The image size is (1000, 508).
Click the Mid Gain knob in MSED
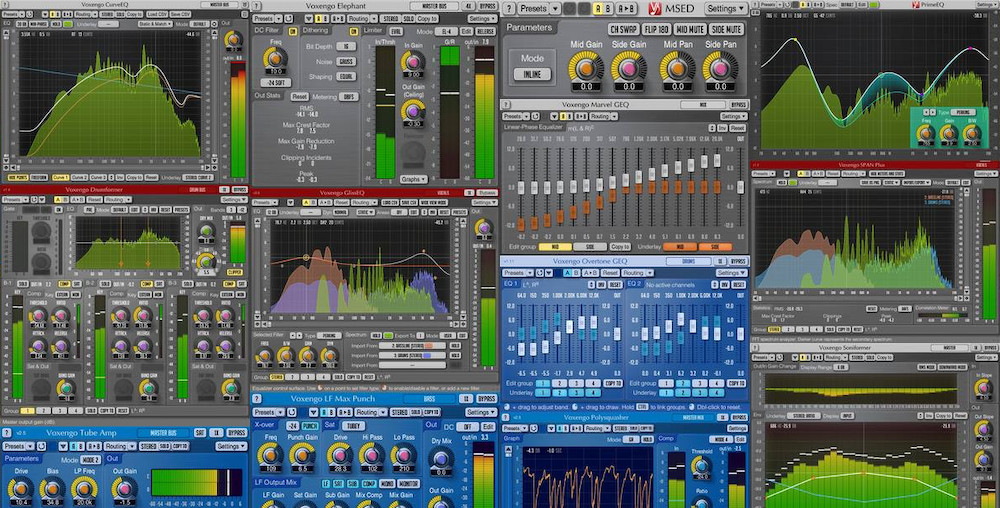(x=585, y=68)
